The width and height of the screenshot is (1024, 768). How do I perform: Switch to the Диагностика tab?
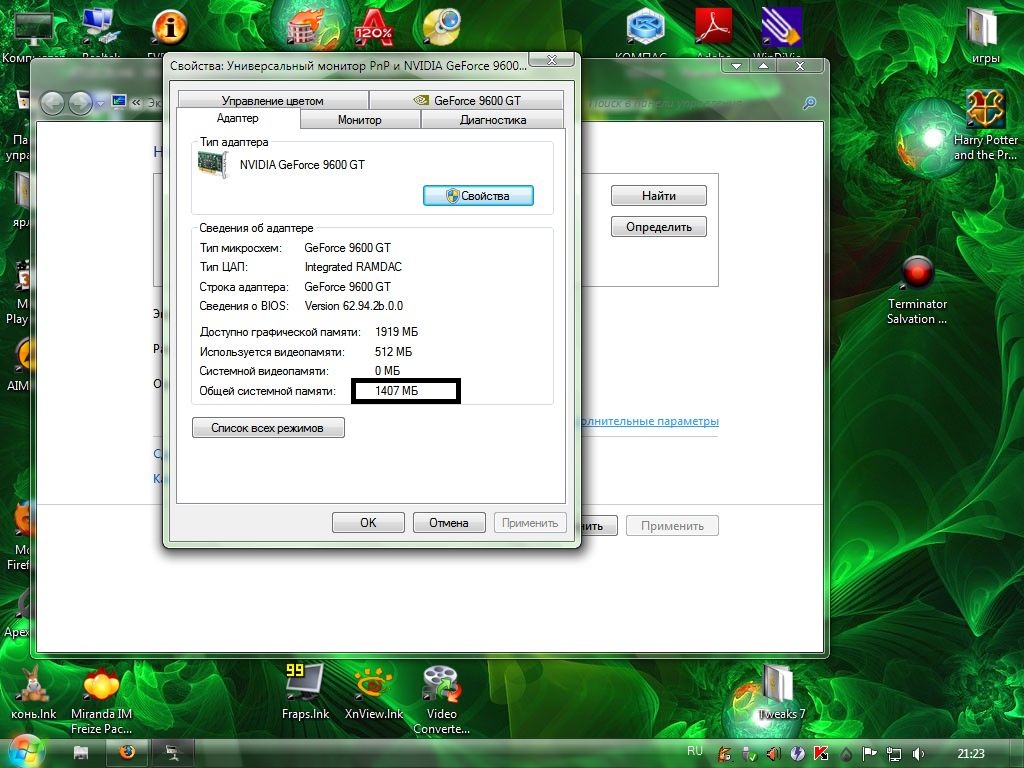coord(492,120)
